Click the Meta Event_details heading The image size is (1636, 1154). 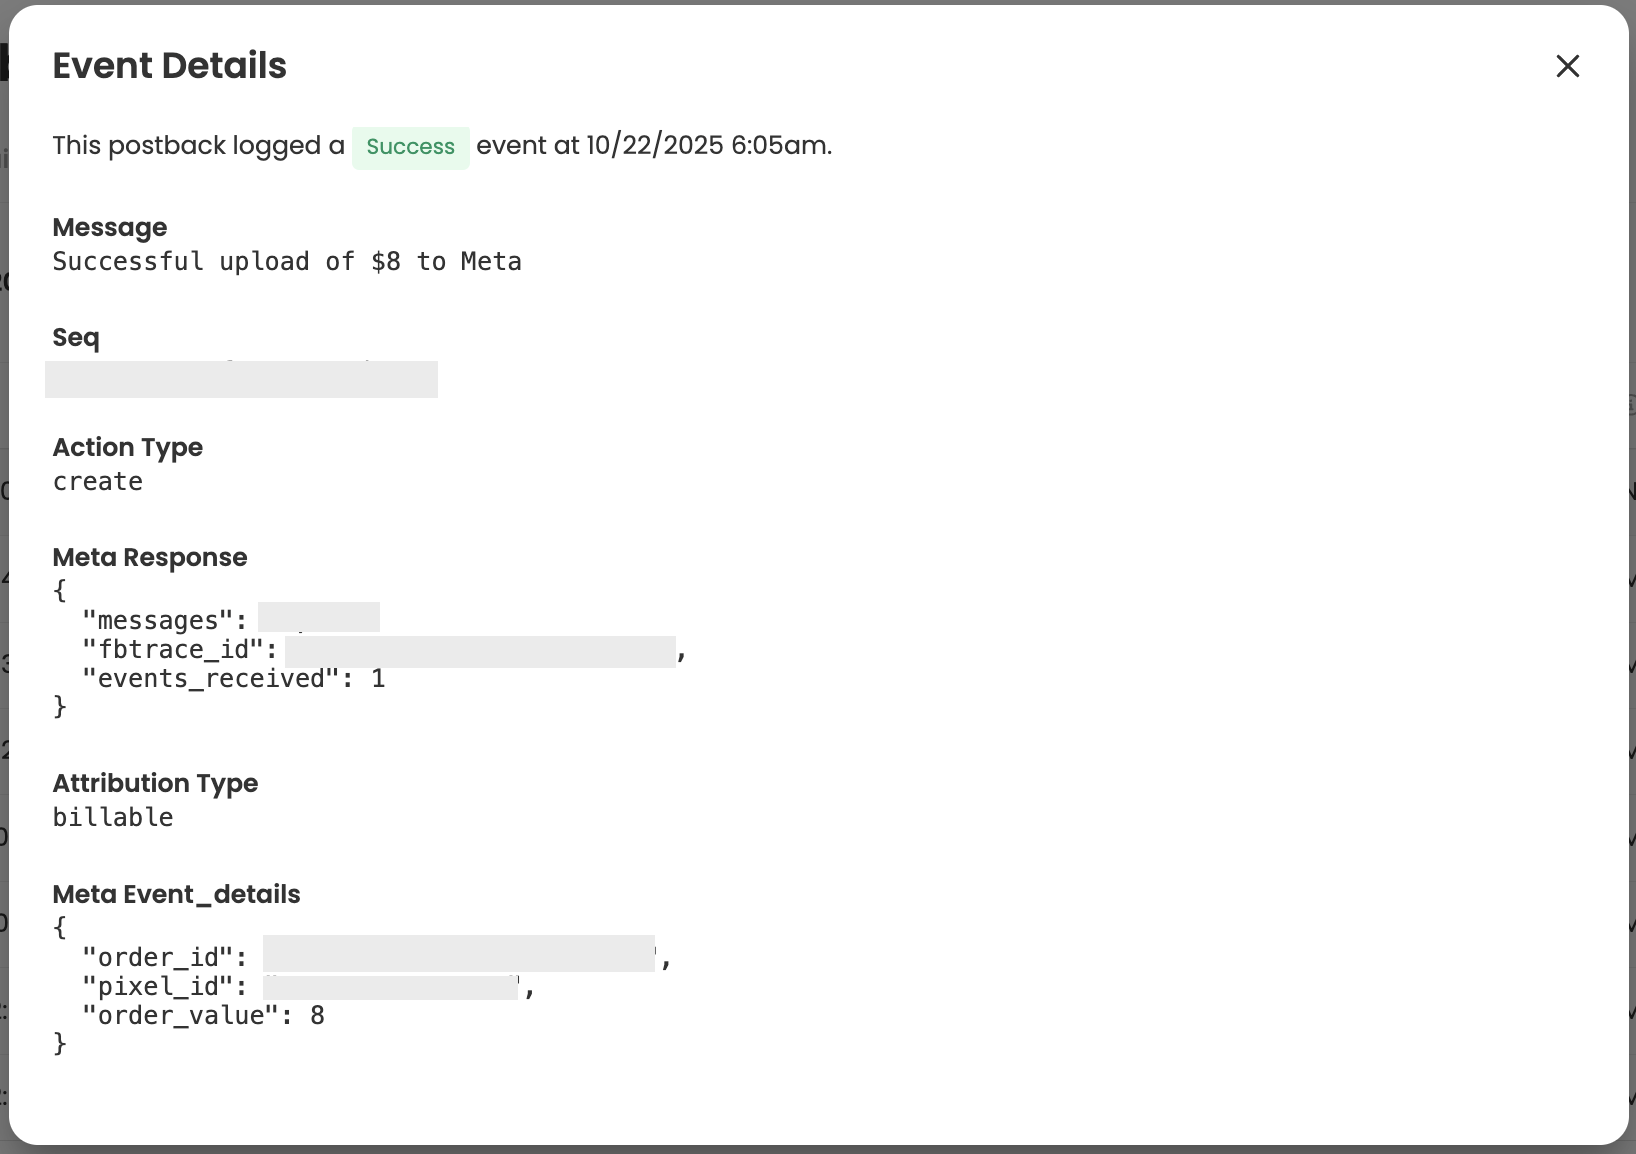[x=176, y=895]
